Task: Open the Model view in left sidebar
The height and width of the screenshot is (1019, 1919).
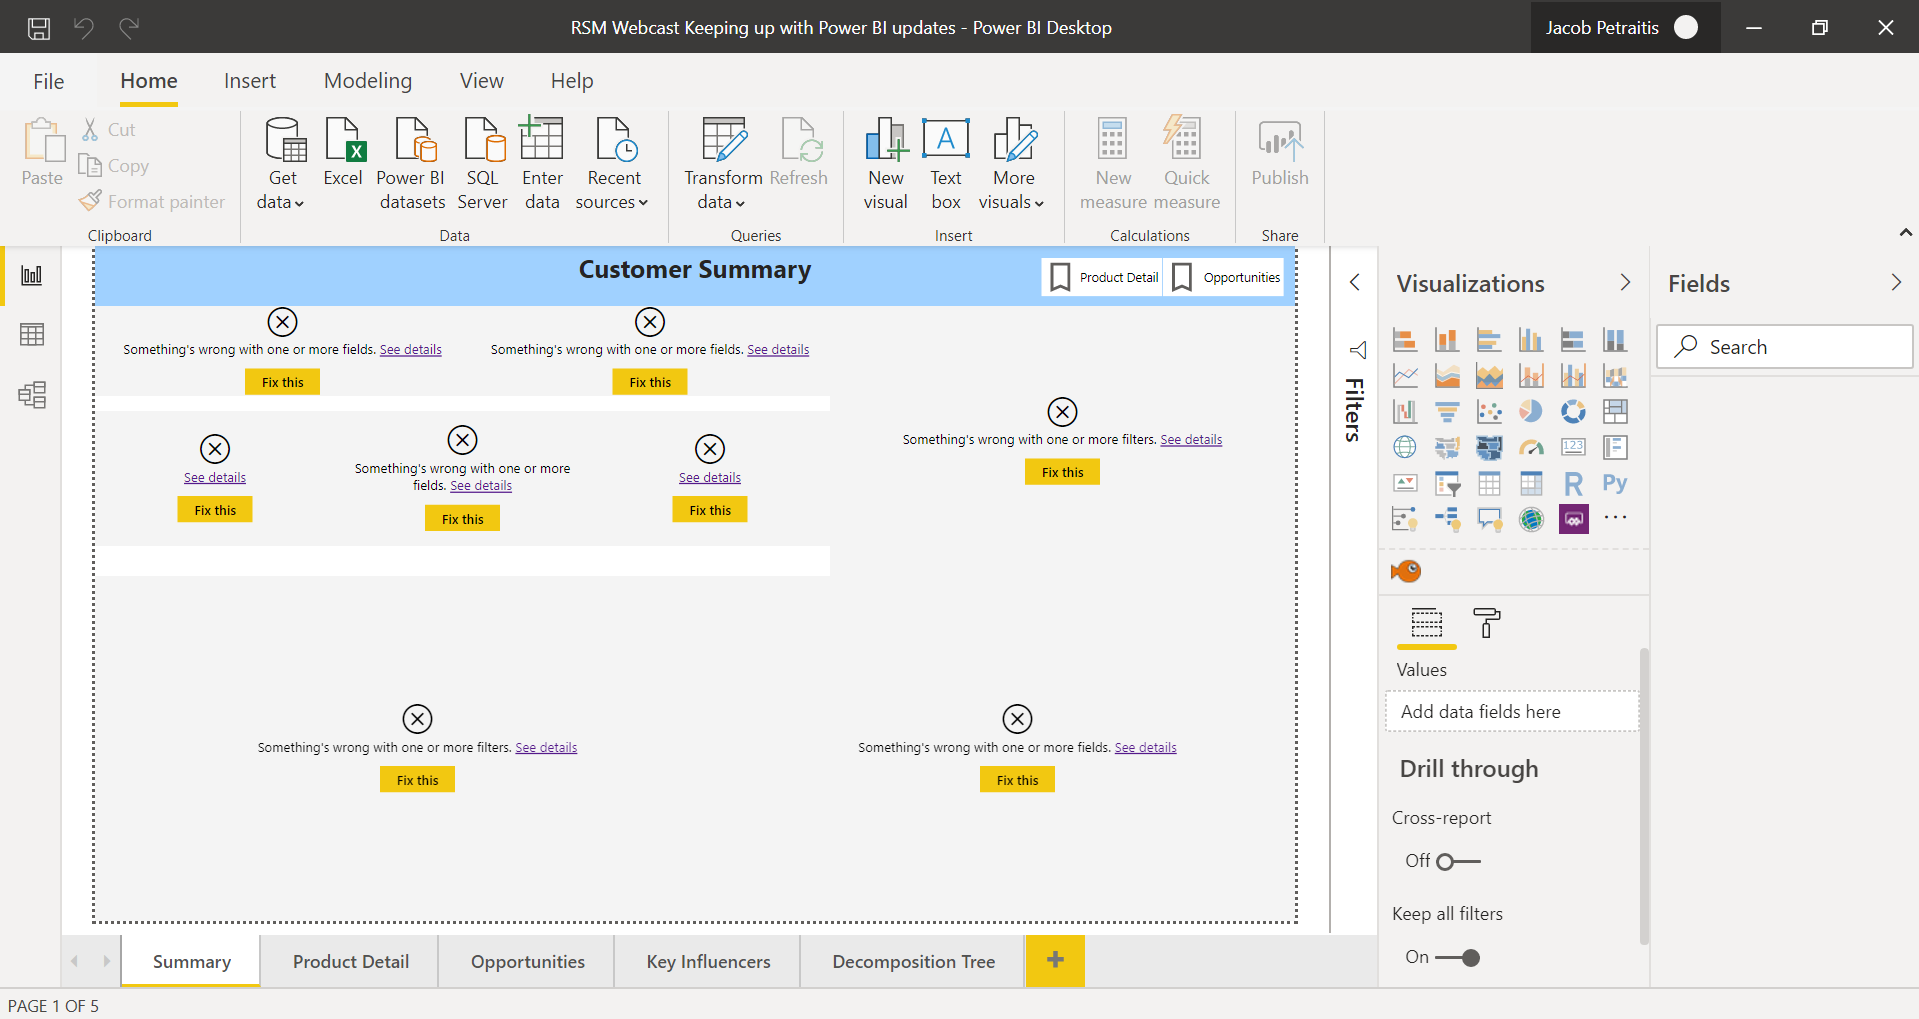Action: [32, 395]
